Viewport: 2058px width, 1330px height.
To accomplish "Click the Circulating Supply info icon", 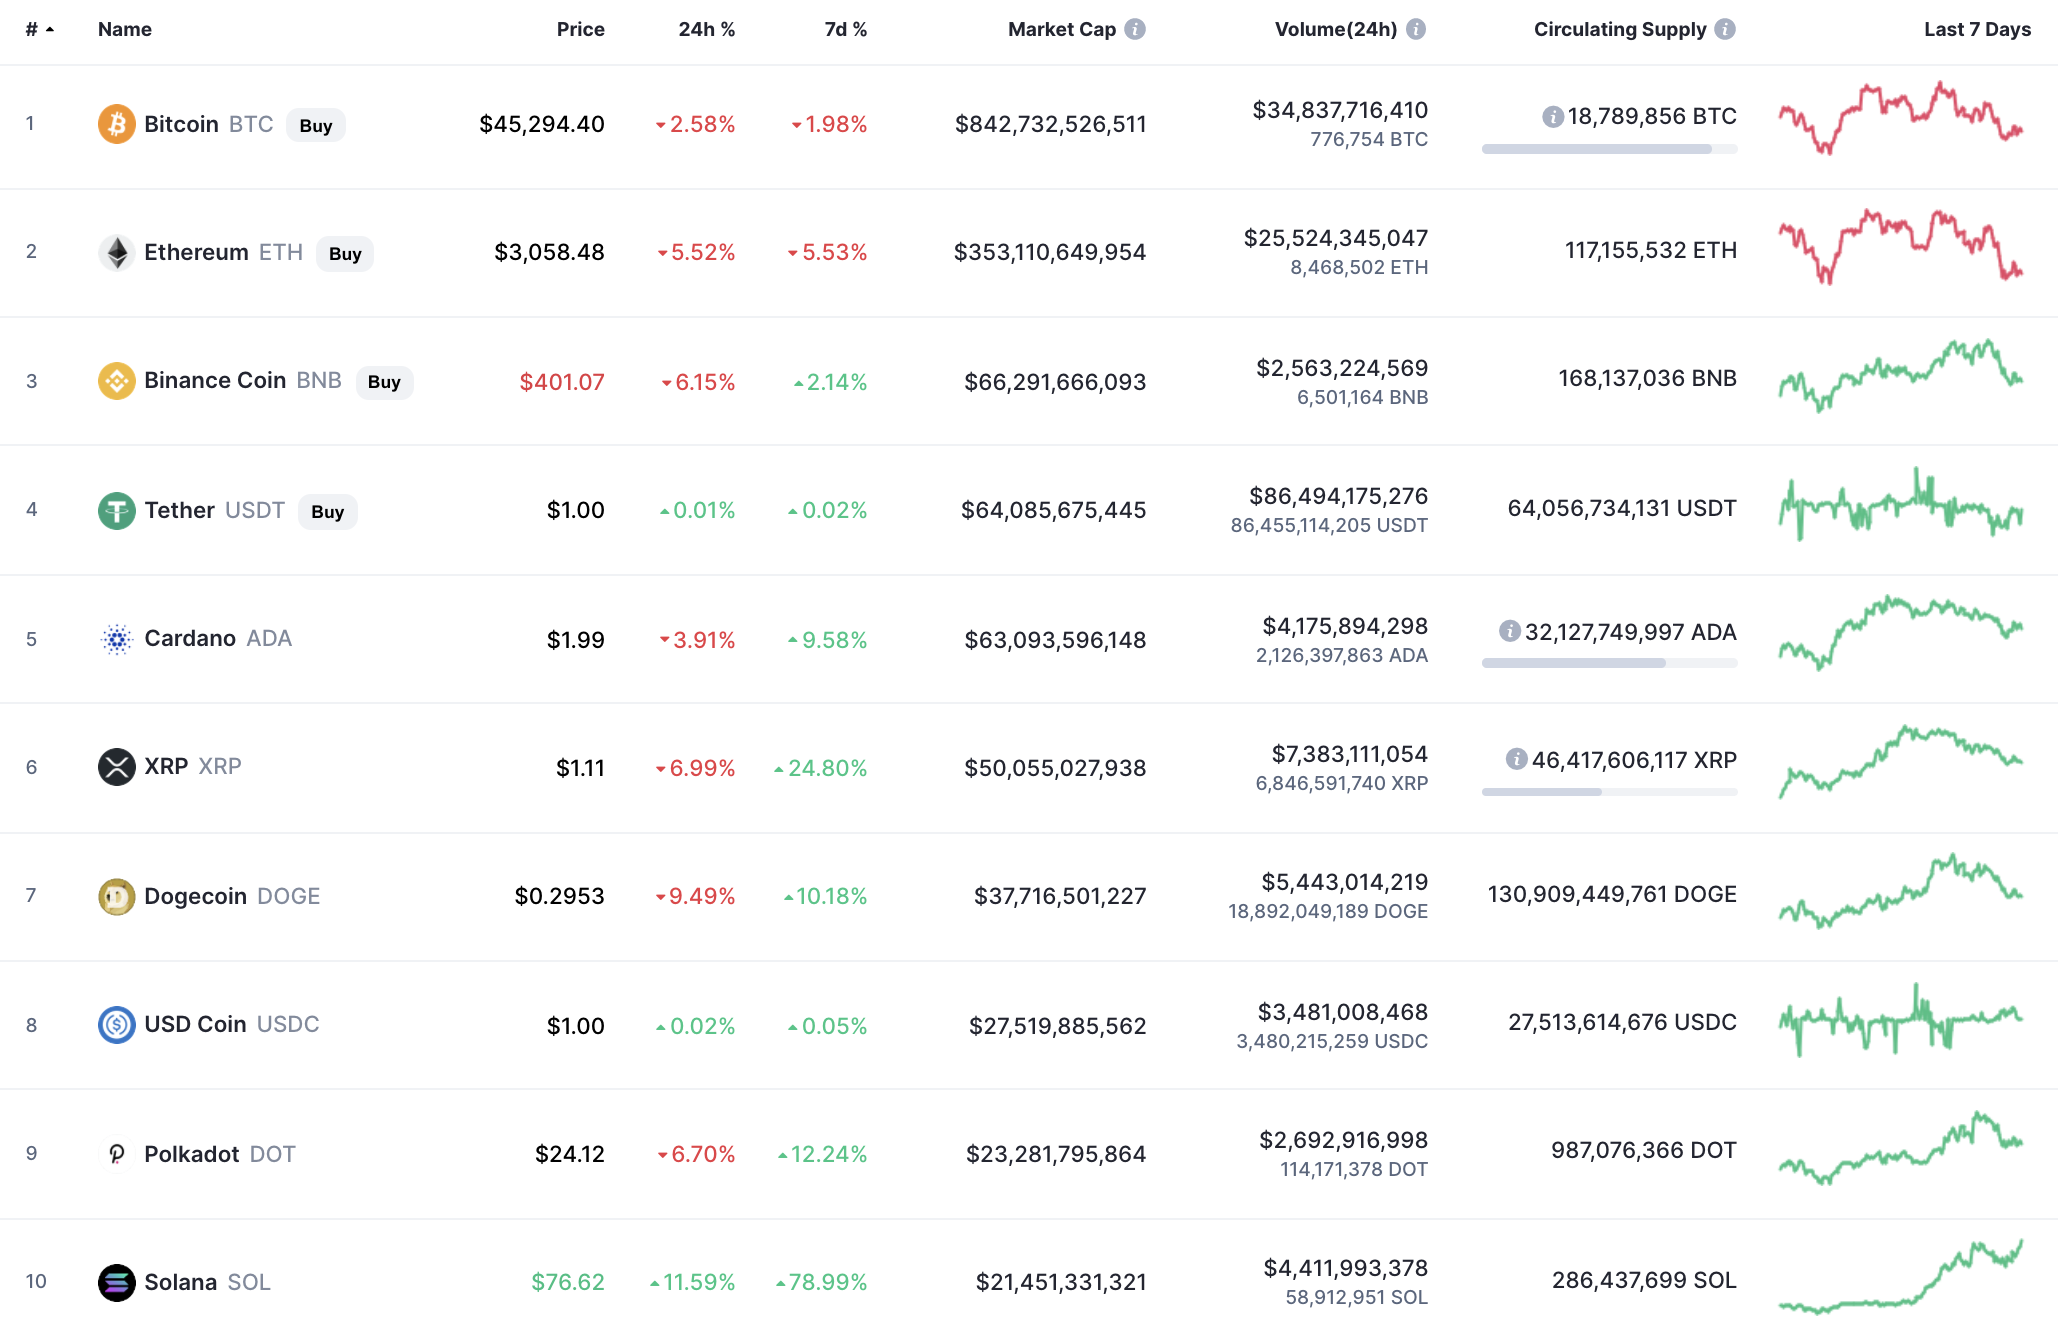I will coord(1725,29).
